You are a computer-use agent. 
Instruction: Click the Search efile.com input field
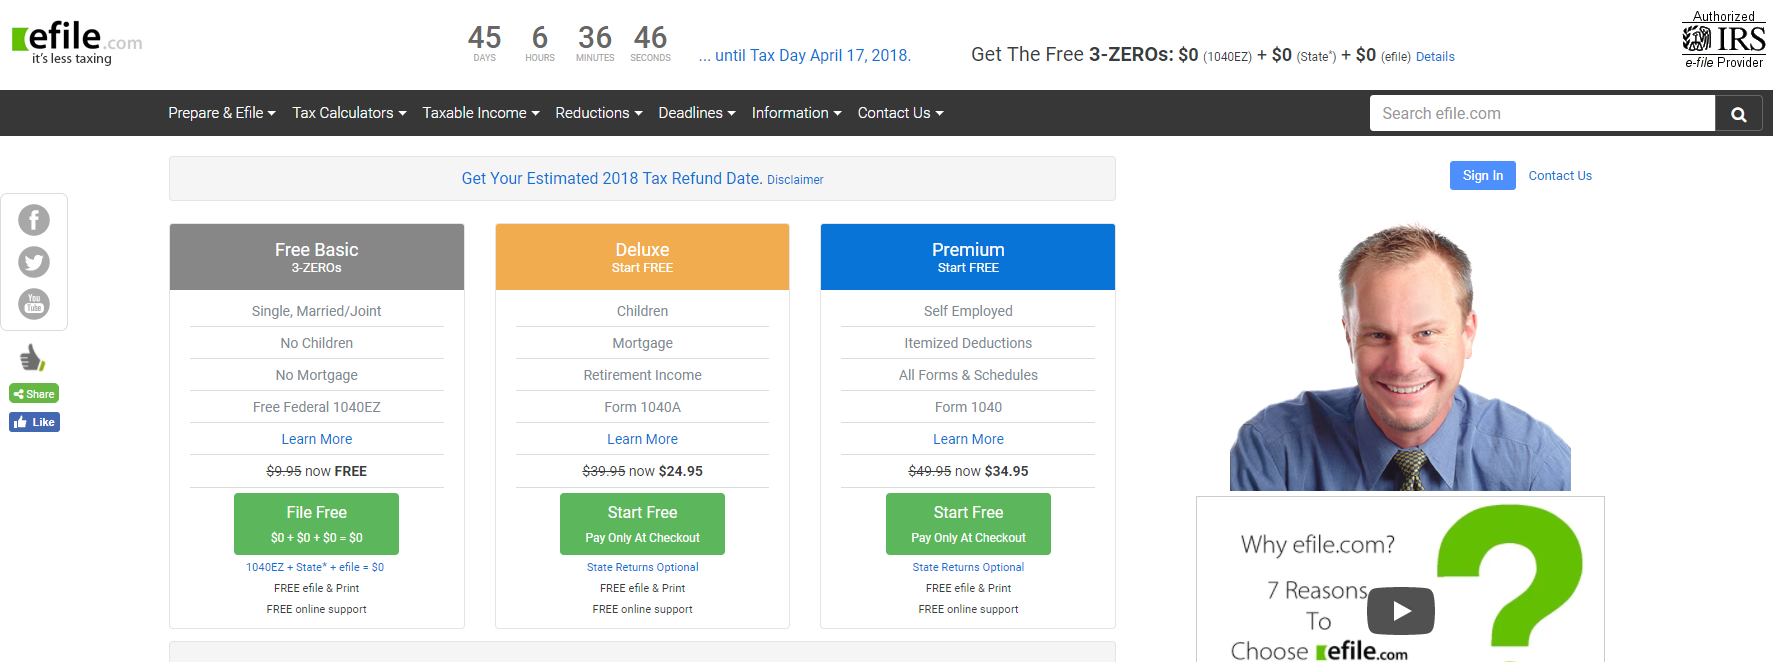pyautogui.click(x=1542, y=114)
